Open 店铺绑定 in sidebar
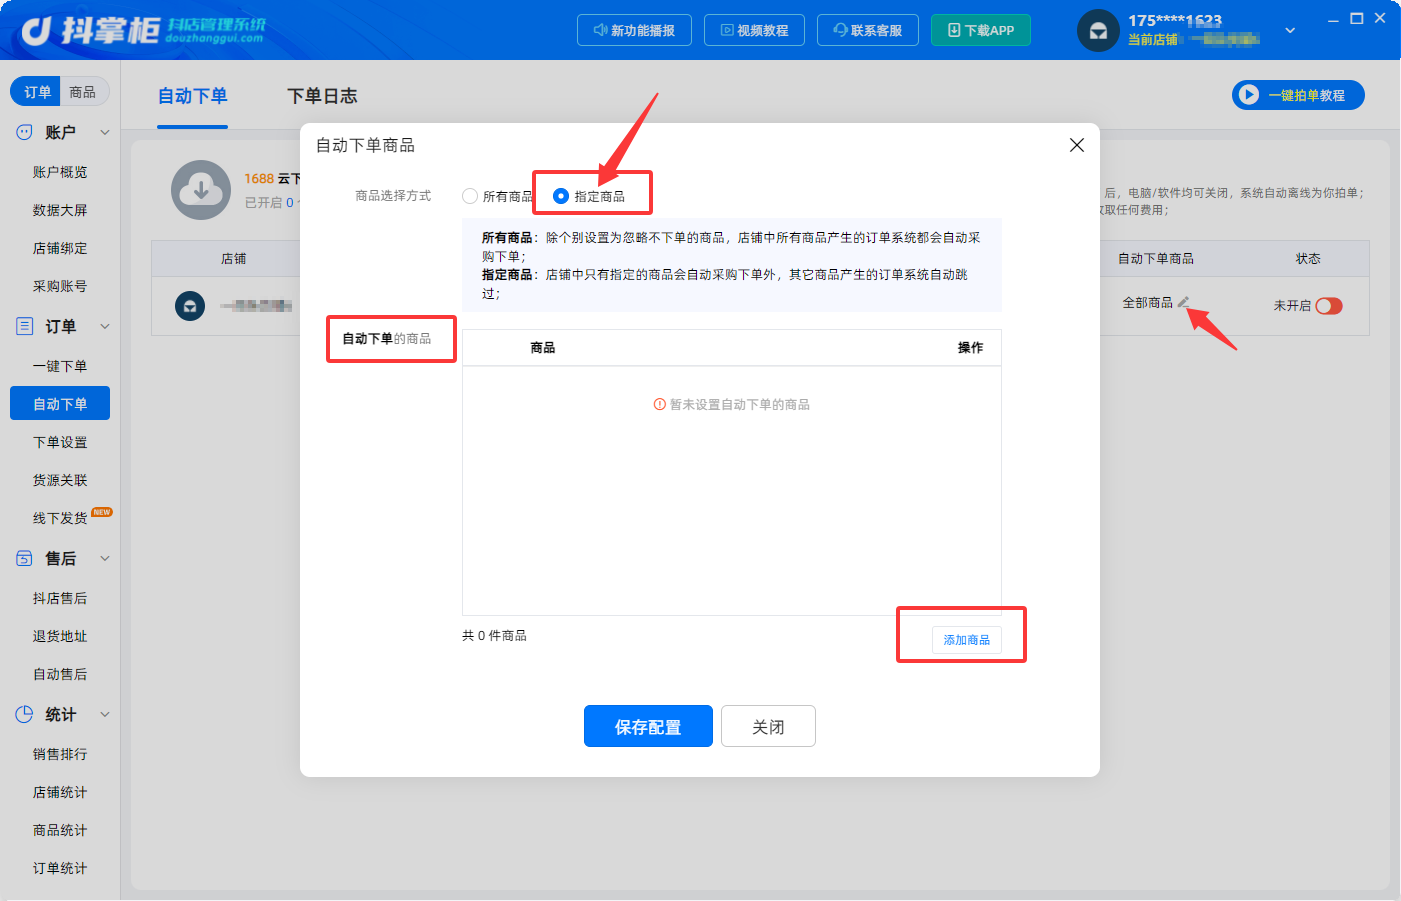Screen dimensions: 1401x901 60,248
